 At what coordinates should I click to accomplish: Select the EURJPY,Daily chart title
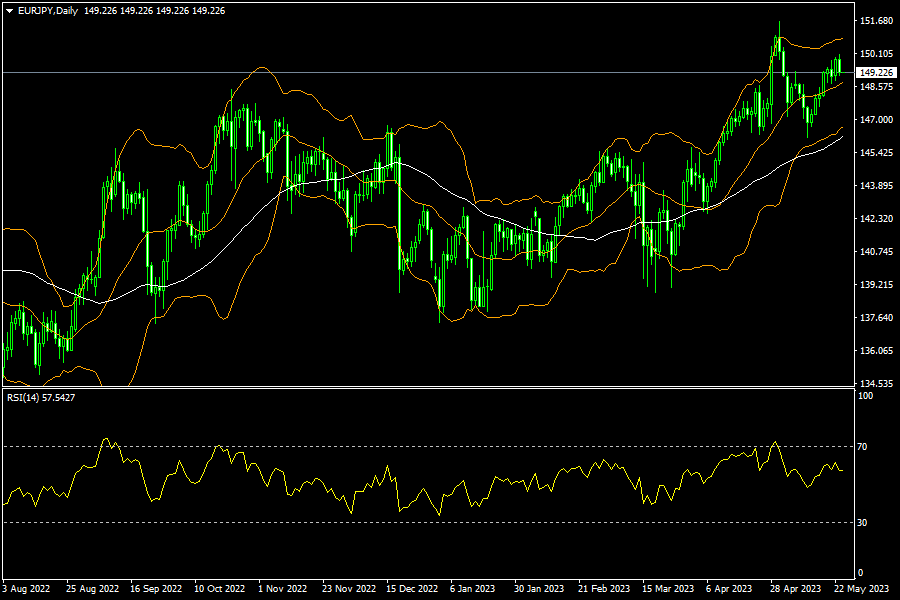pyautogui.click(x=48, y=11)
